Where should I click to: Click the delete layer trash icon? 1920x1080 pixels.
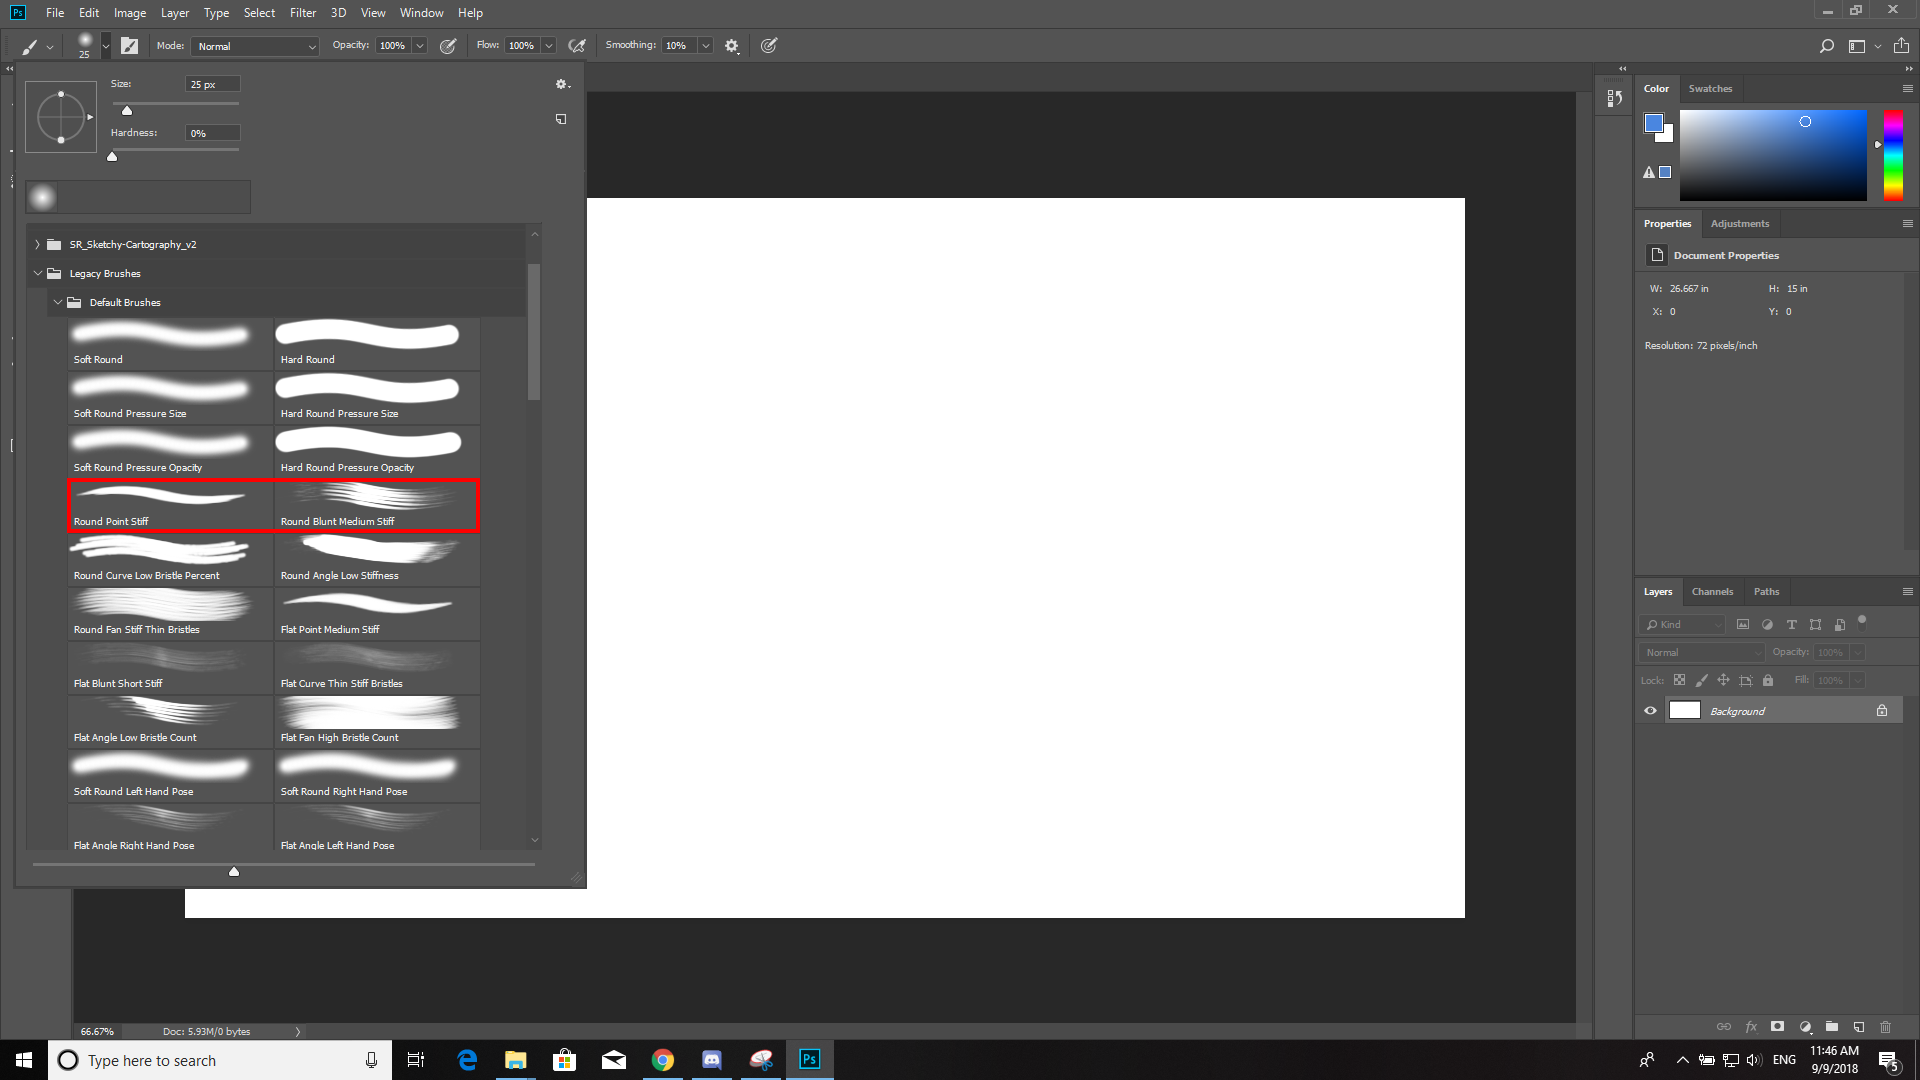tap(1886, 1027)
